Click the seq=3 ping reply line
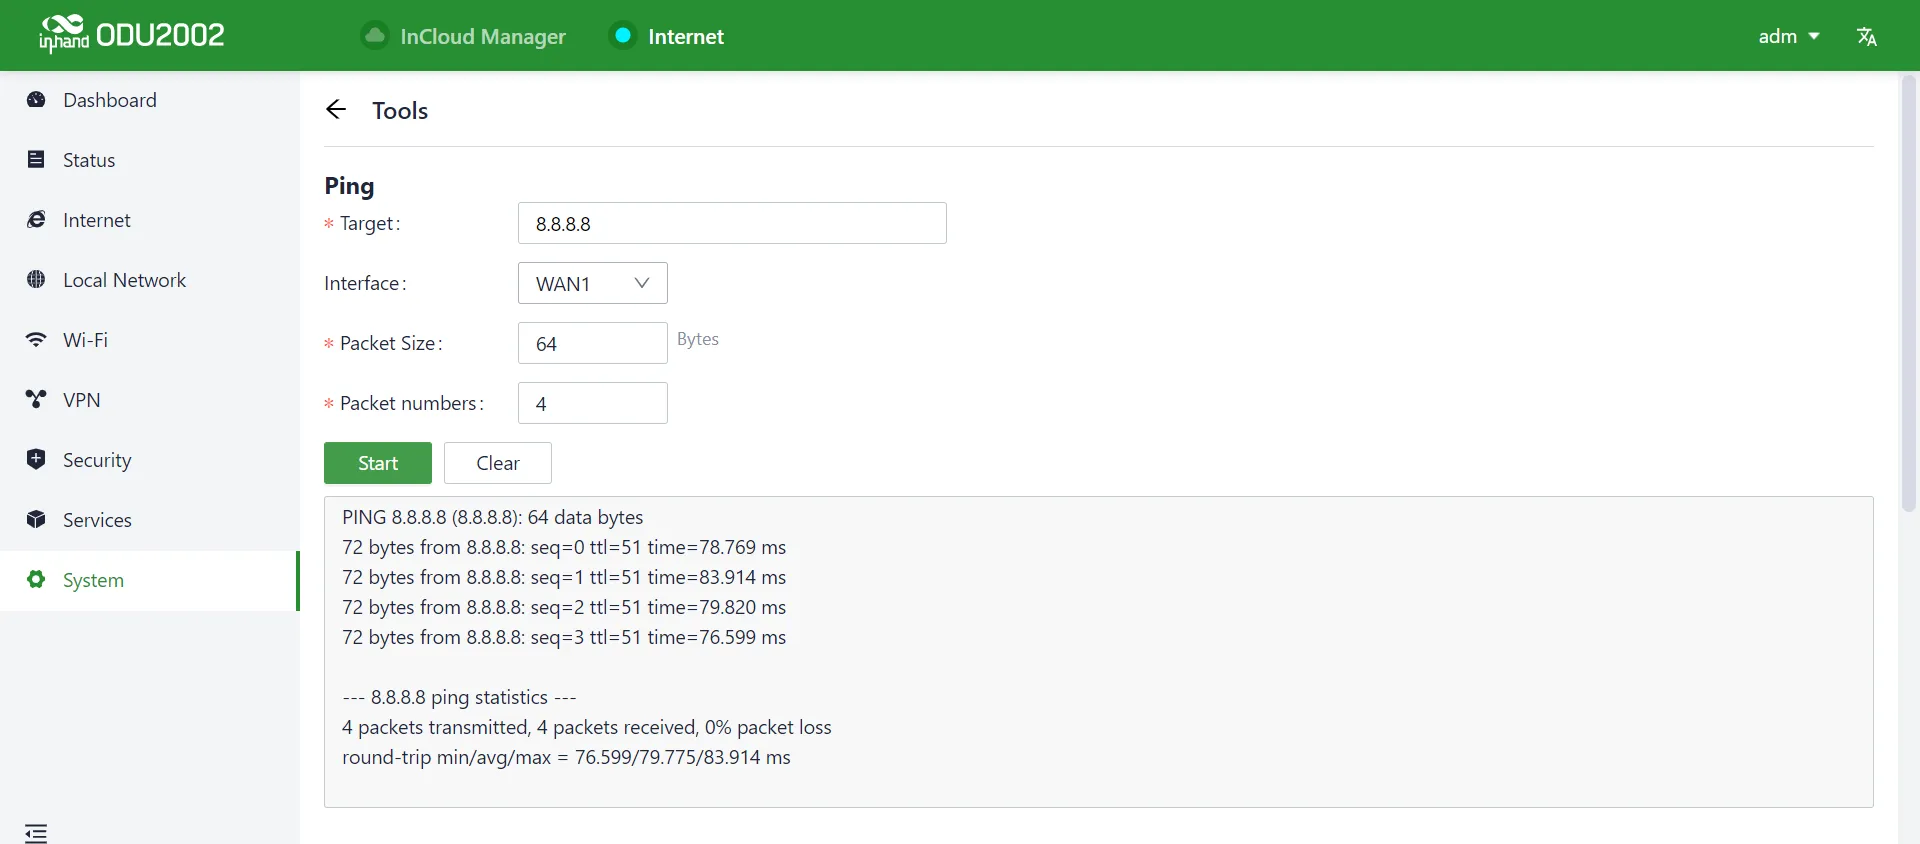 click(564, 637)
